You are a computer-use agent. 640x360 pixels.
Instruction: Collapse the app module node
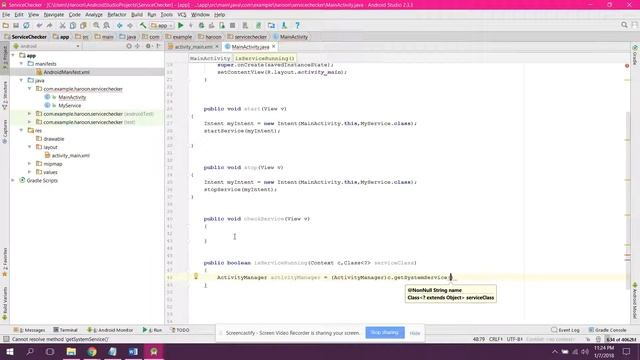tap(13, 55)
